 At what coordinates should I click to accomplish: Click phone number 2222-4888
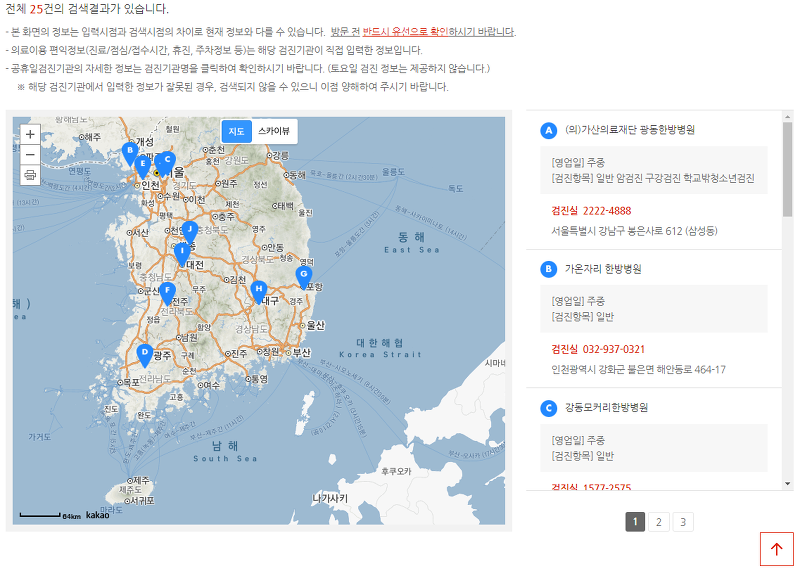coord(607,211)
